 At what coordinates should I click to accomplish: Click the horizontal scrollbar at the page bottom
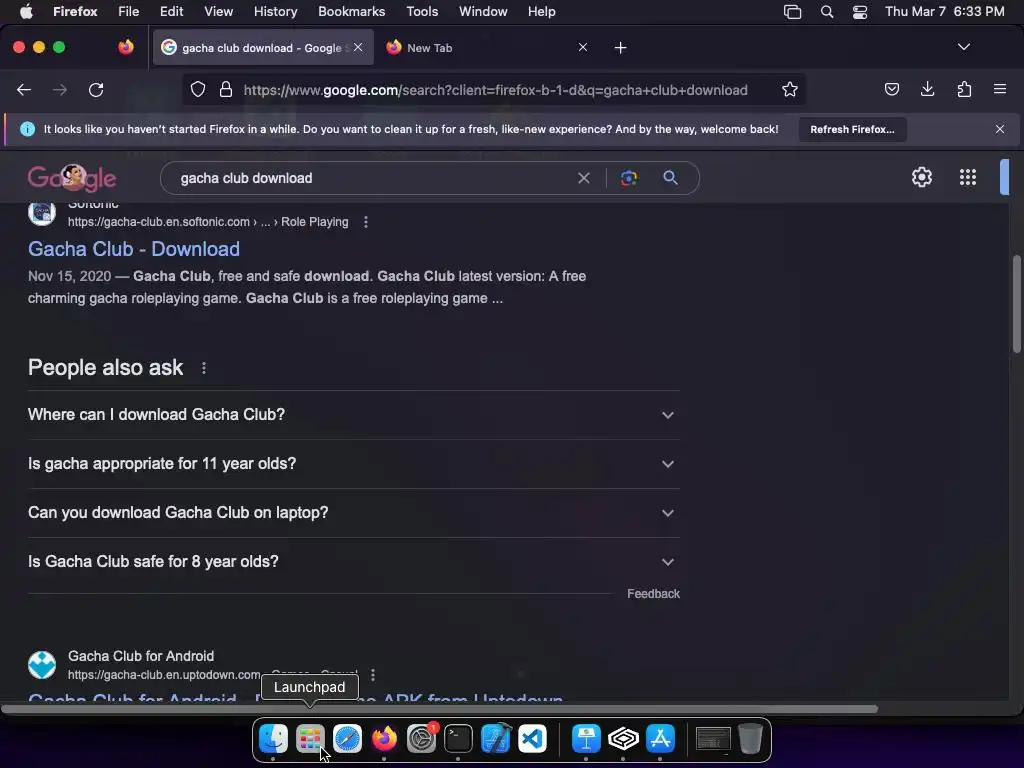pyautogui.click(x=439, y=709)
